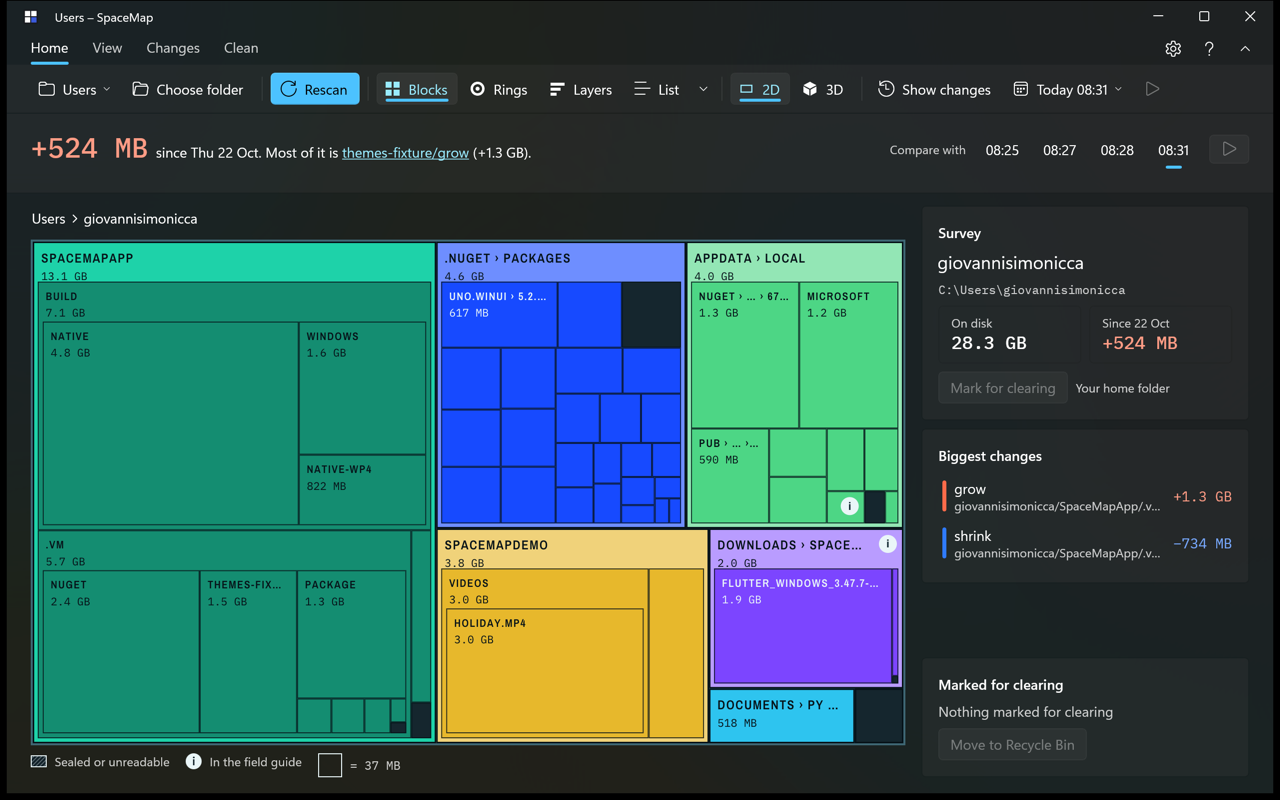Screen dimensions: 1280x800
Task: Open the field guide info icon in APPDATA
Action: pyautogui.click(x=849, y=506)
